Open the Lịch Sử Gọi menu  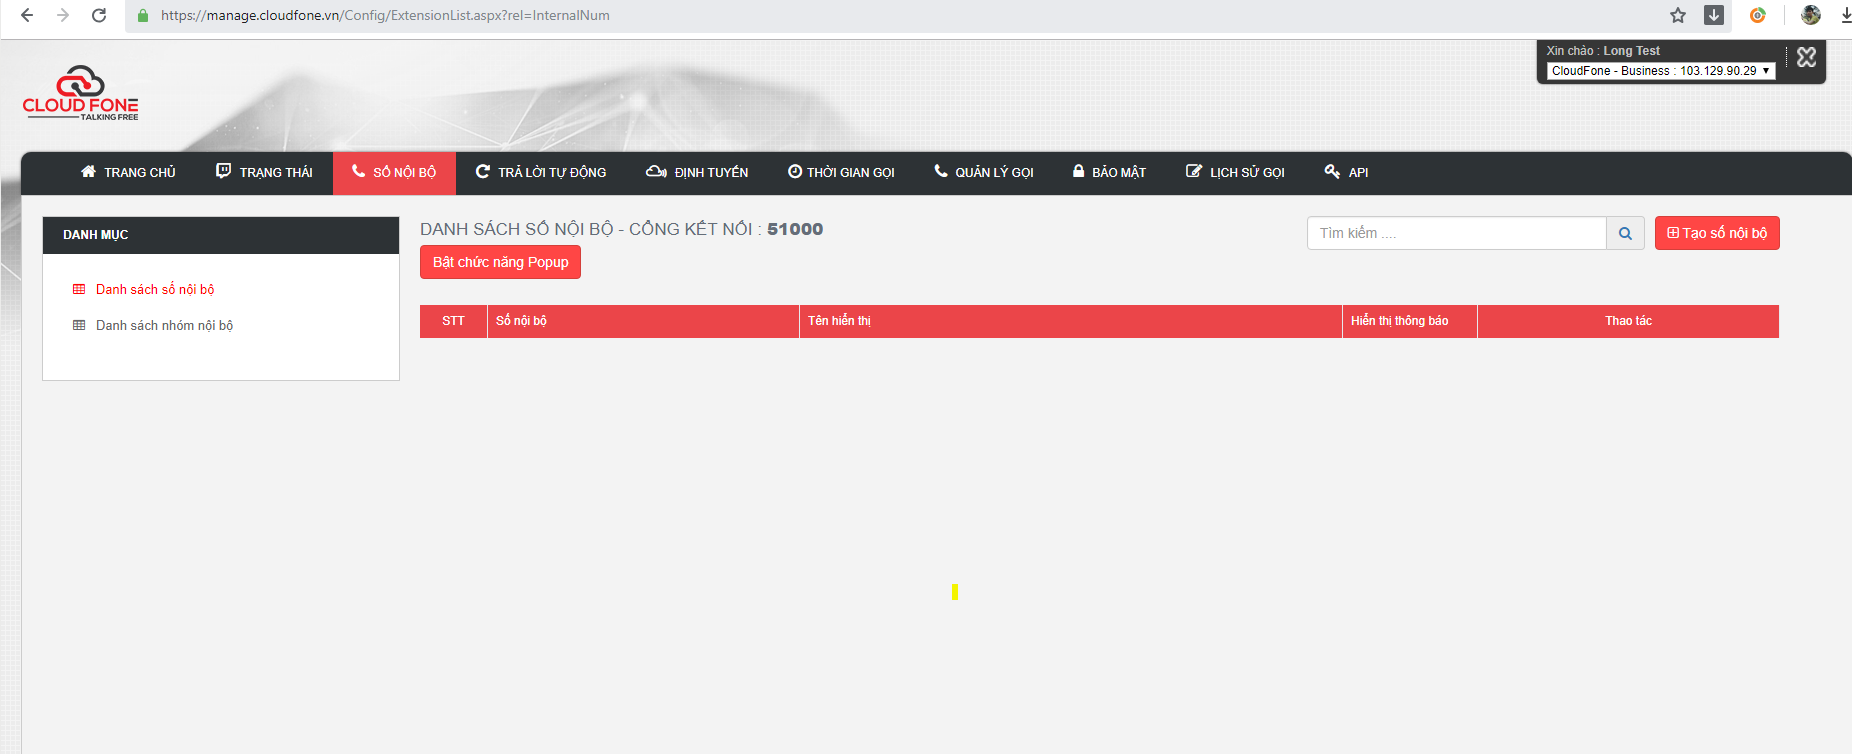pyautogui.click(x=1235, y=173)
